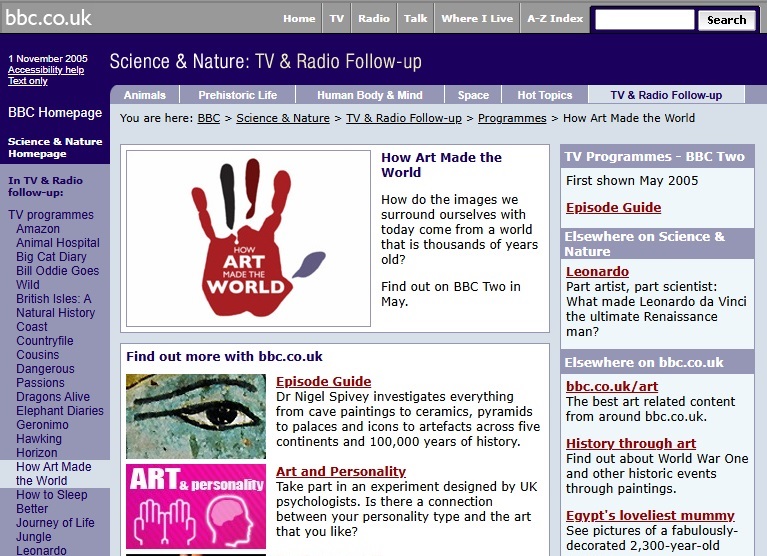
Task: Click the bbc.co.uk logo
Action: [48, 18]
